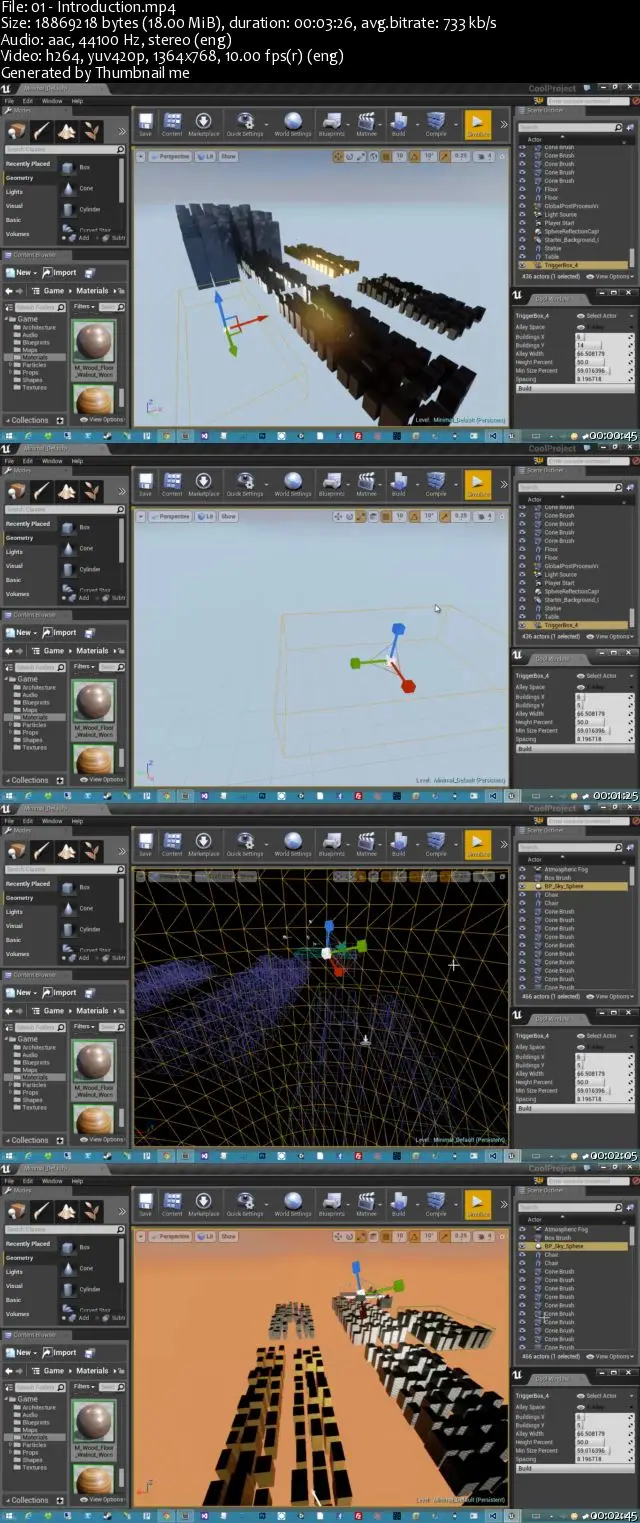The image size is (640, 1523).
Task: Click add collection plus icon in the 00:00:45 frame
Action: [60, 421]
